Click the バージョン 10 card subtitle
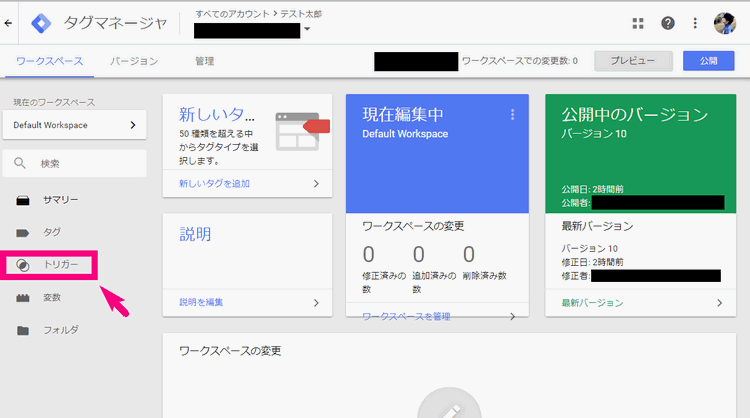This screenshot has width=750, height=418. 594,134
